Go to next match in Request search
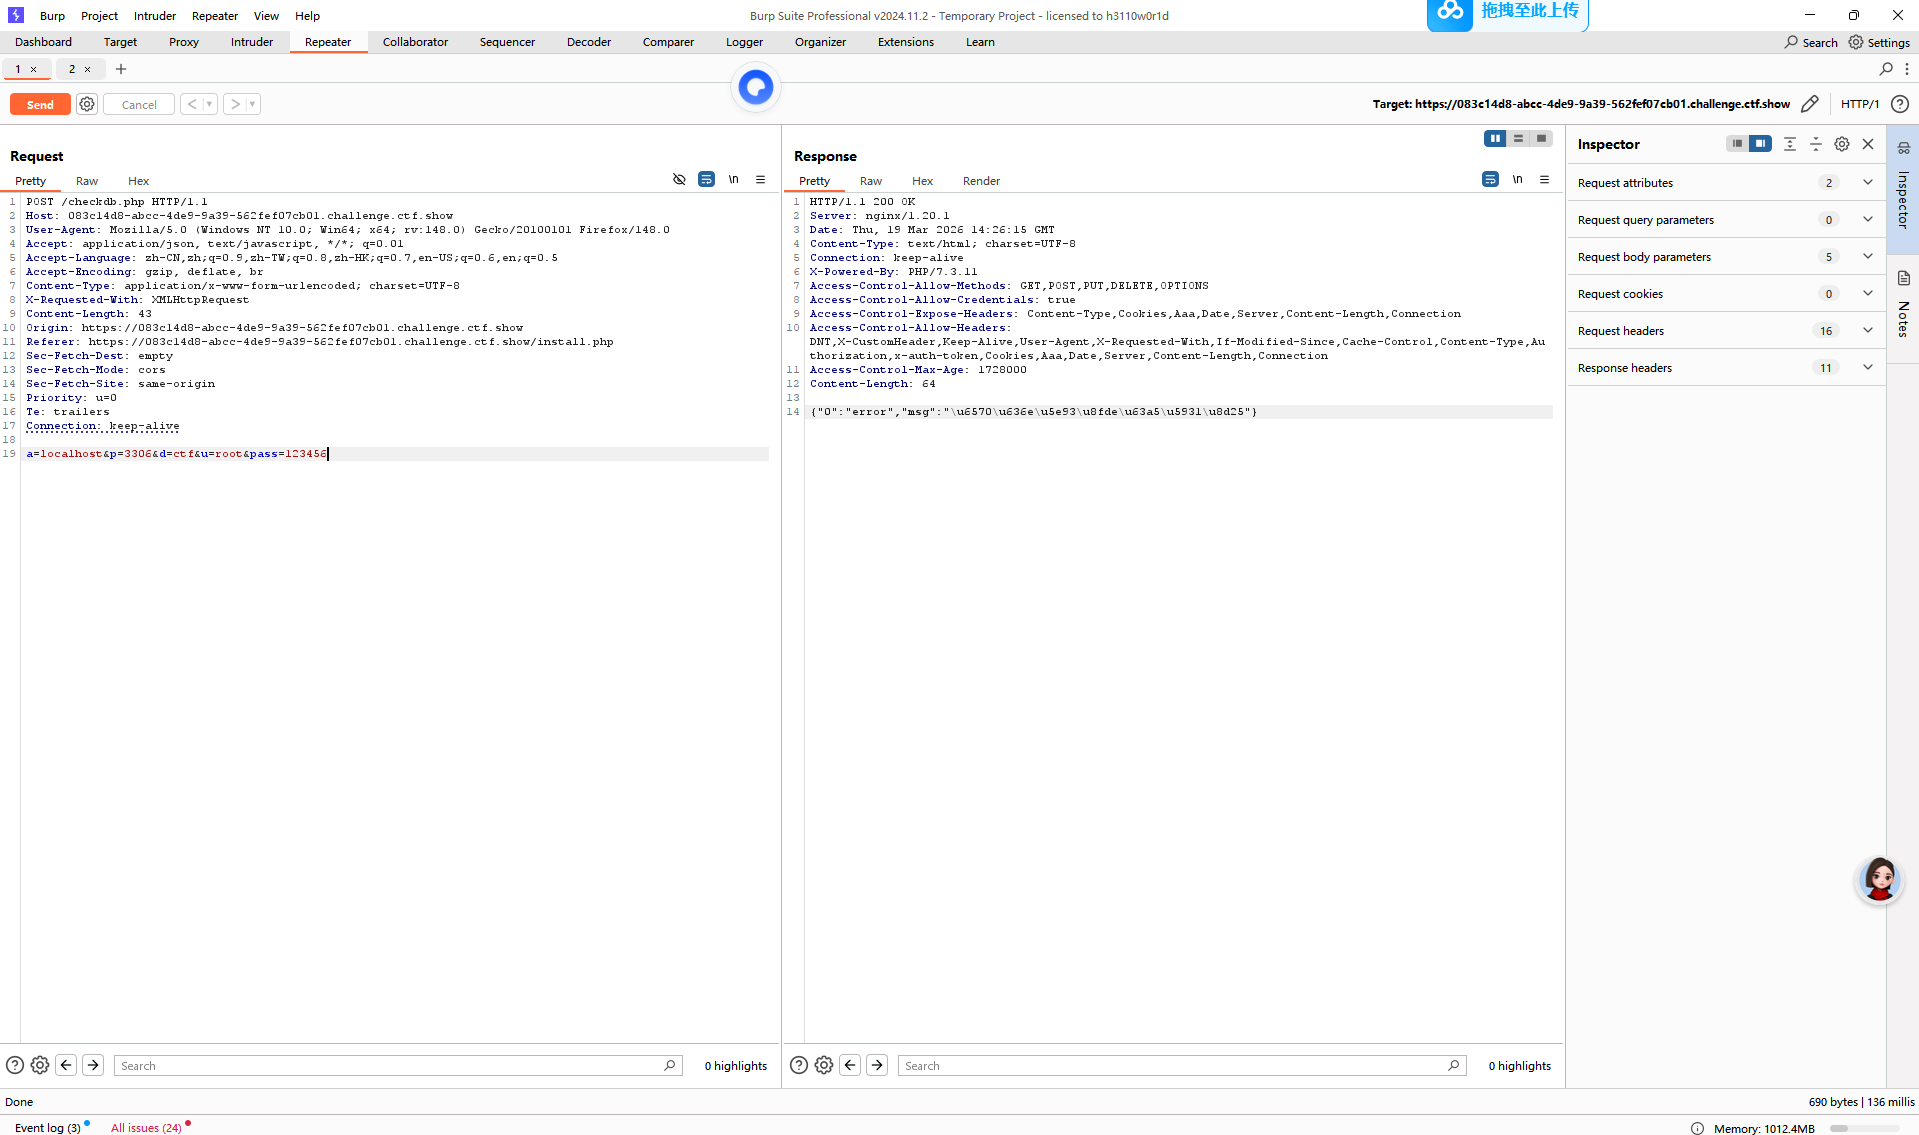Screen dimensions: 1919x1135 point(93,1065)
